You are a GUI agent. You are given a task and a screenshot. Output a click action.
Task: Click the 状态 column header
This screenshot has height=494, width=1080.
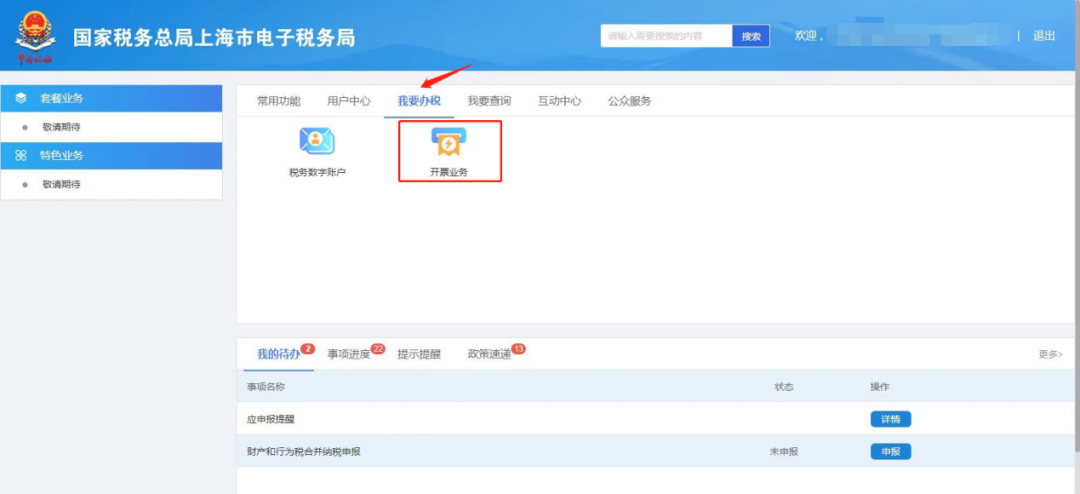coord(784,387)
